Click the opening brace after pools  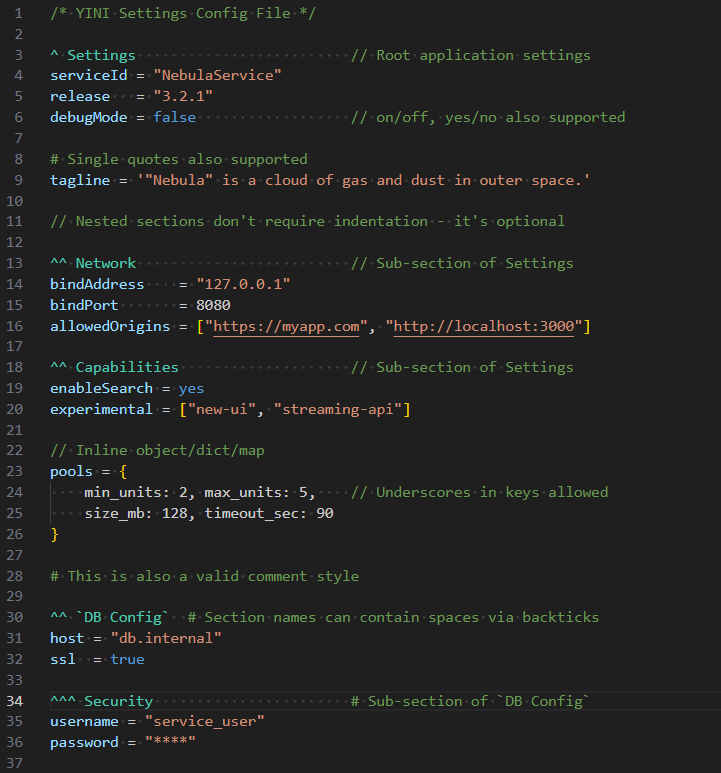(123, 472)
